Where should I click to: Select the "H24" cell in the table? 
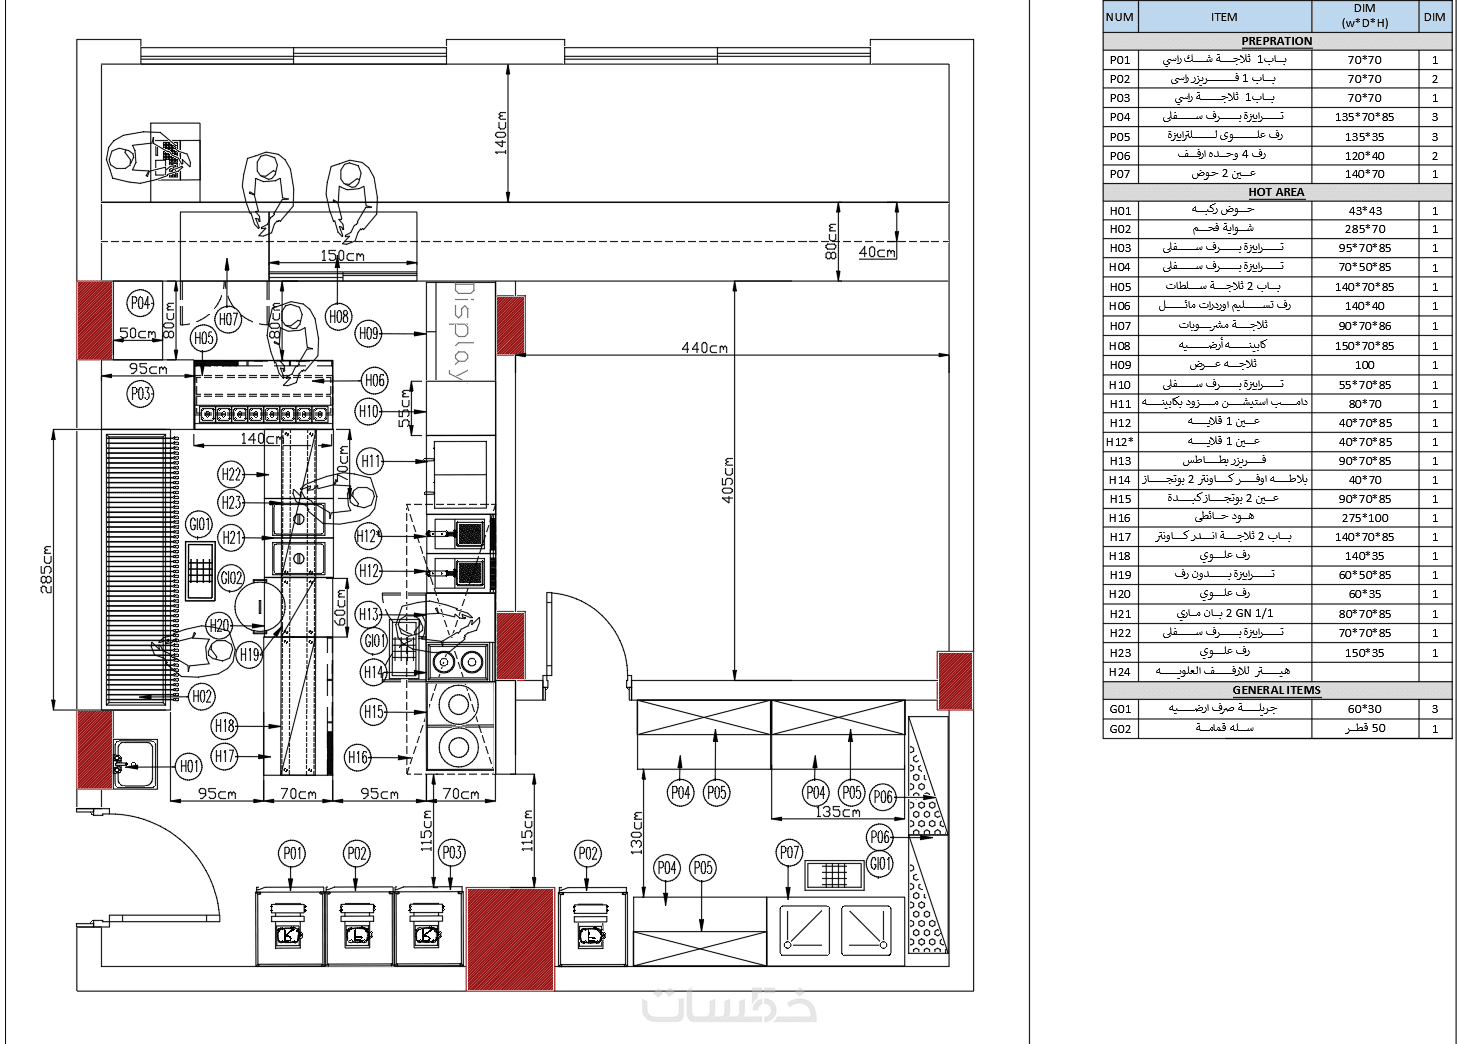1120,672
